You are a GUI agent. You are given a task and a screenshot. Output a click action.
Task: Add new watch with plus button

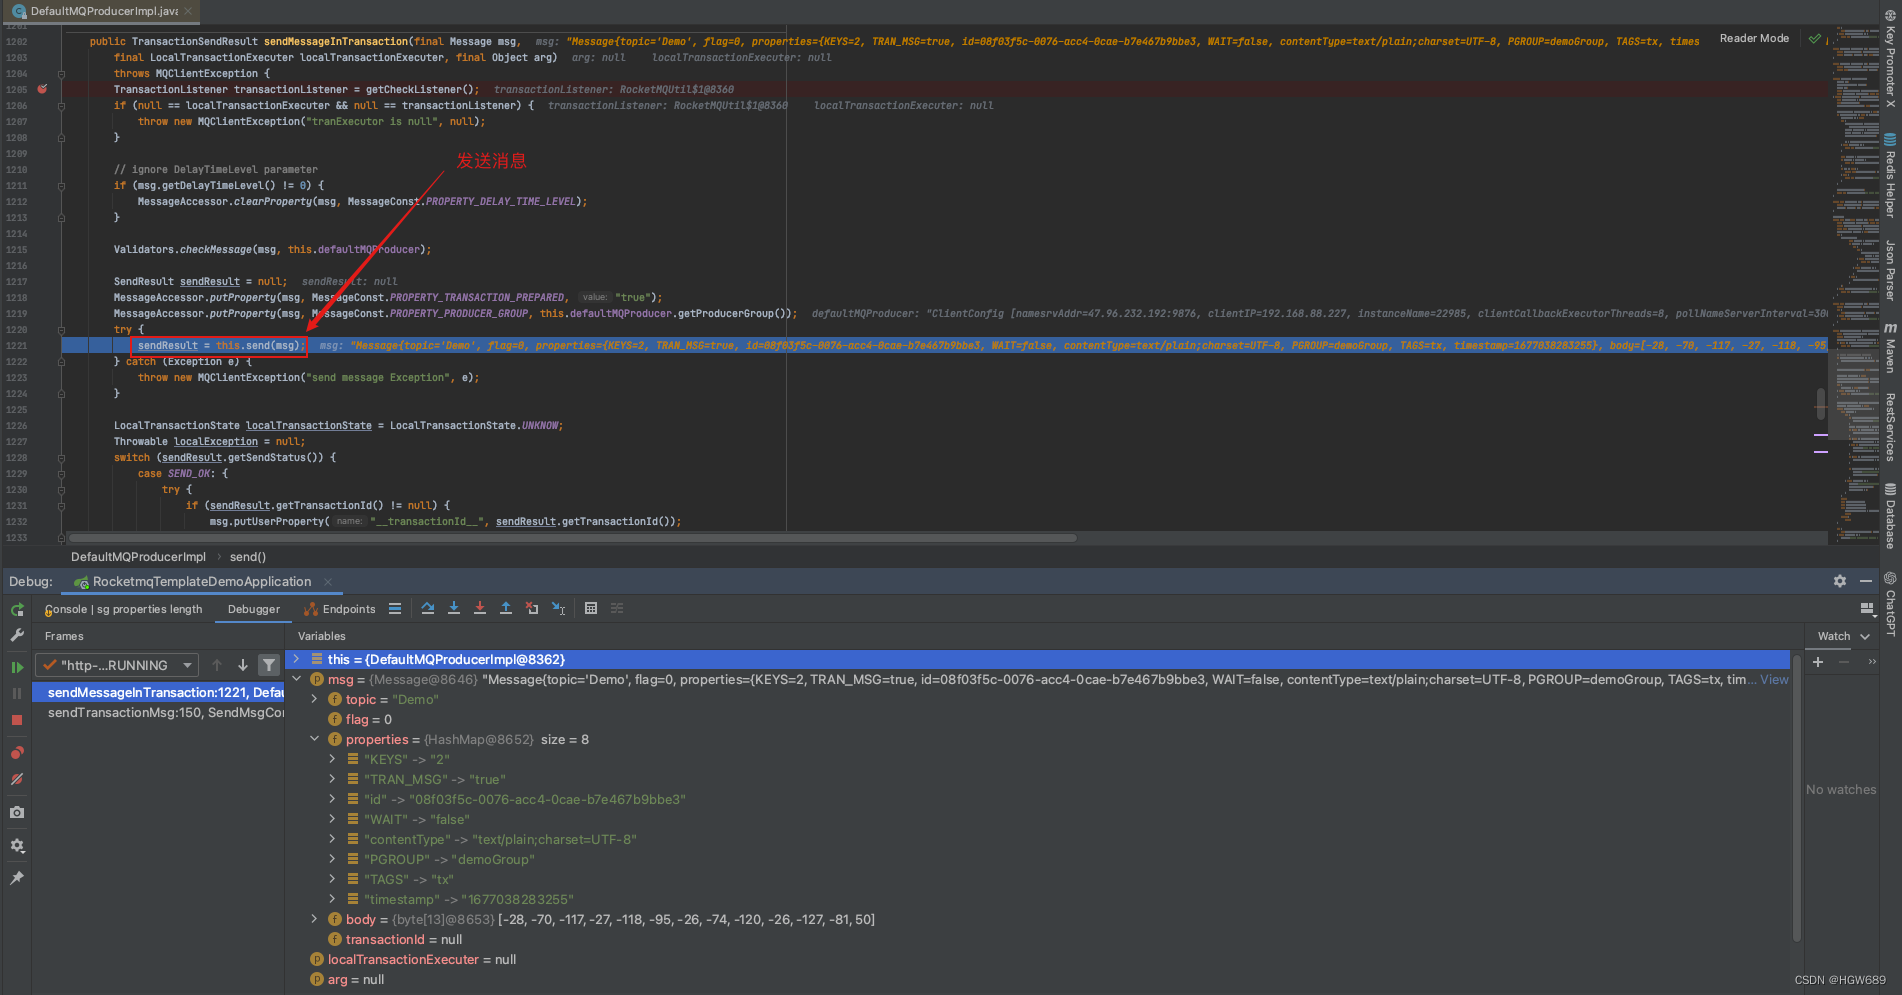click(x=1818, y=662)
